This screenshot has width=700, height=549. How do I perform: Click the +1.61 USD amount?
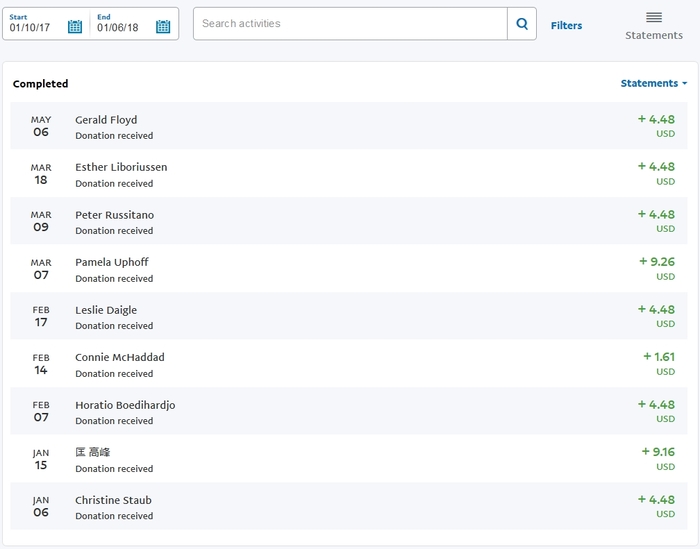click(659, 357)
